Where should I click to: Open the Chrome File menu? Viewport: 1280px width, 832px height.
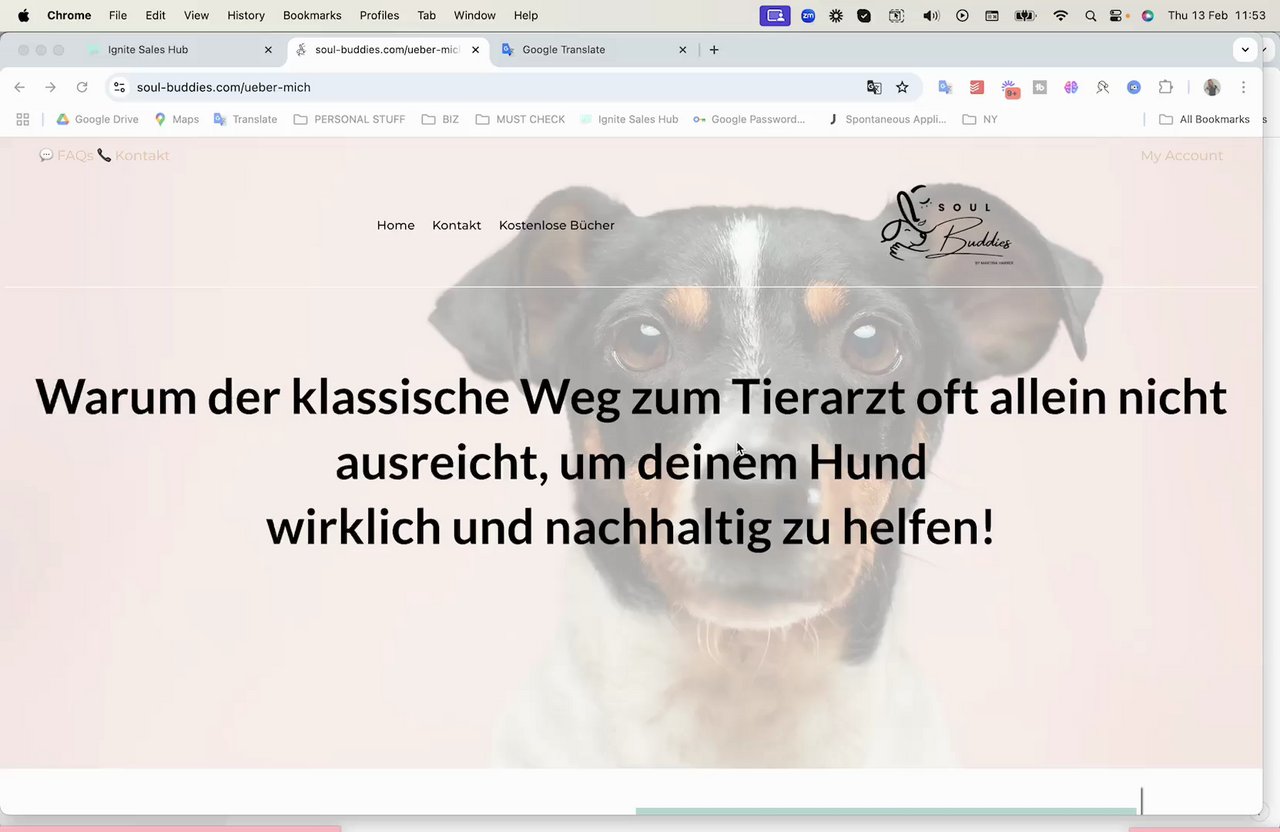pyautogui.click(x=118, y=15)
